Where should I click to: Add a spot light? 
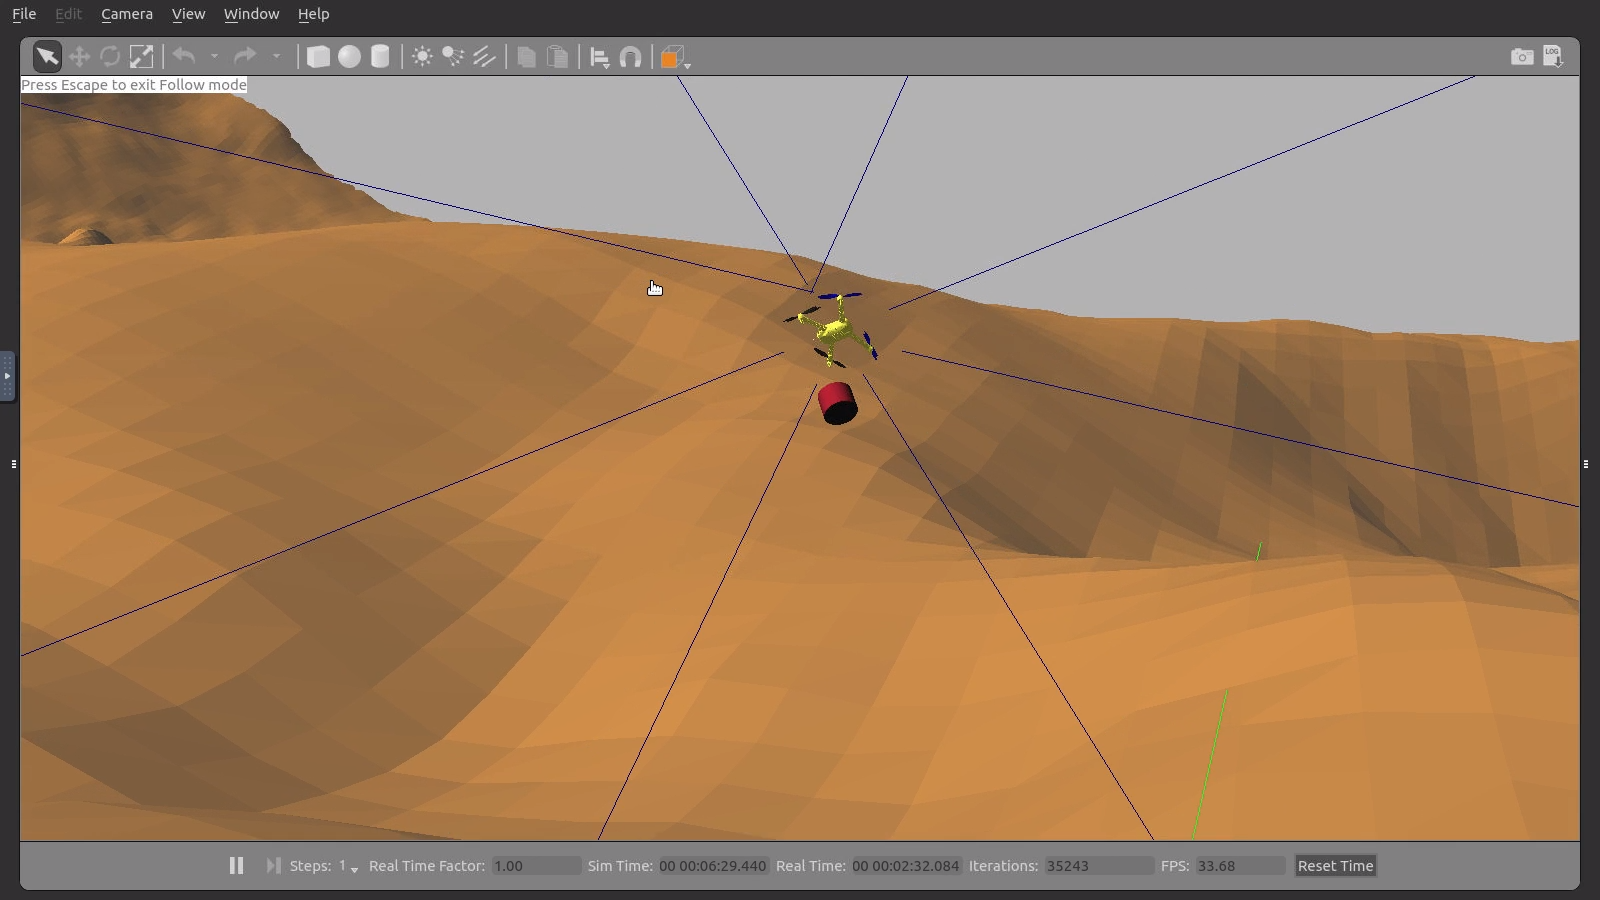click(453, 57)
